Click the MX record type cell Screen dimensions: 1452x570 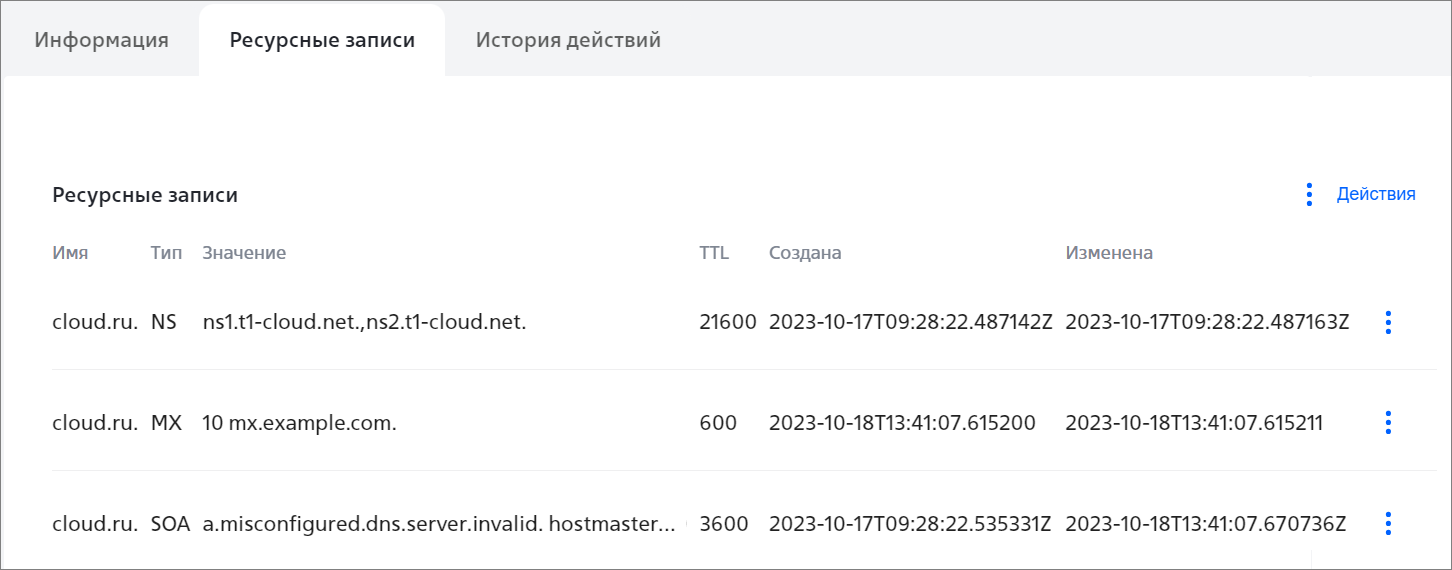pyautogui.click(x=166, y=423)
